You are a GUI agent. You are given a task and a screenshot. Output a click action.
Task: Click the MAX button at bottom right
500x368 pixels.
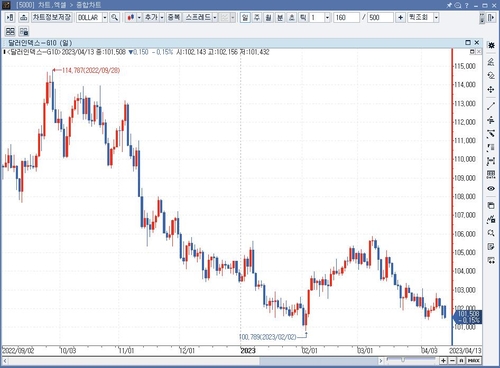474,361
